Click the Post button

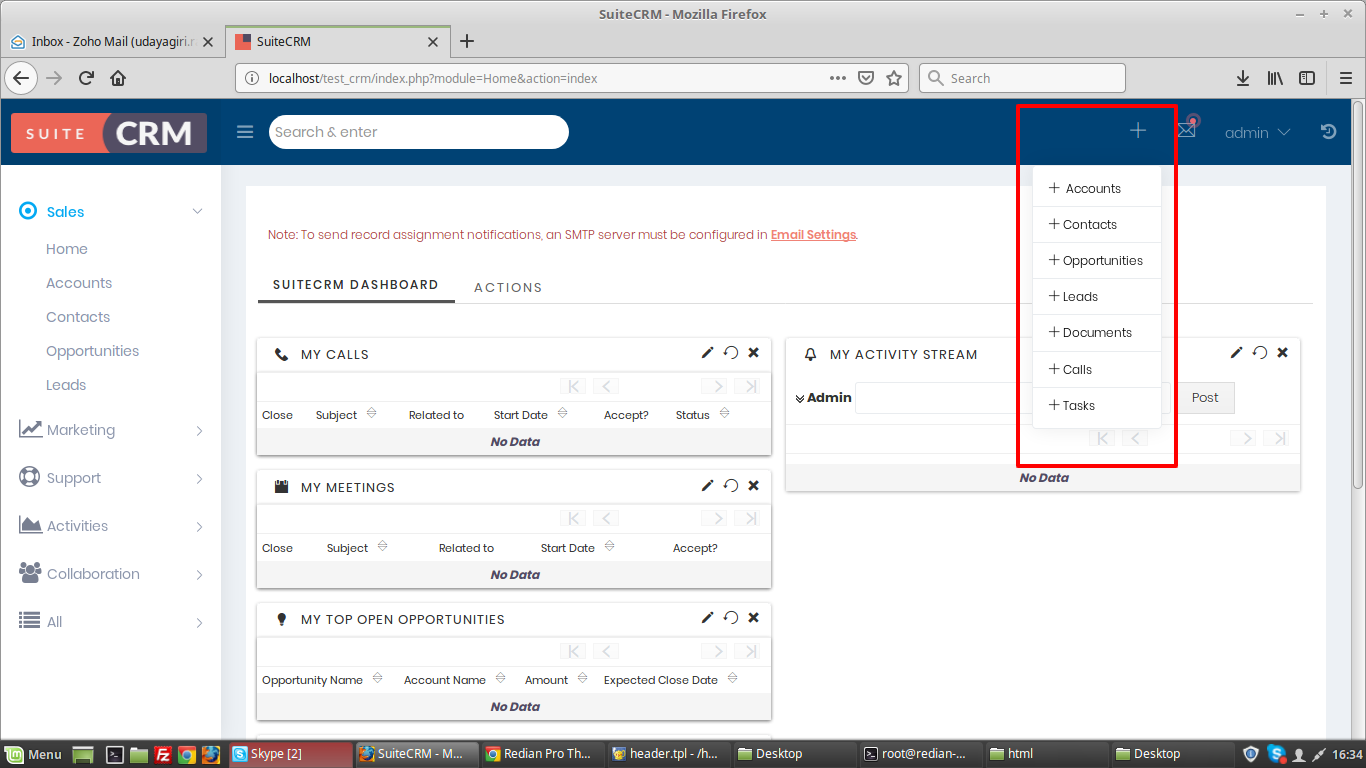(1205, 398)
